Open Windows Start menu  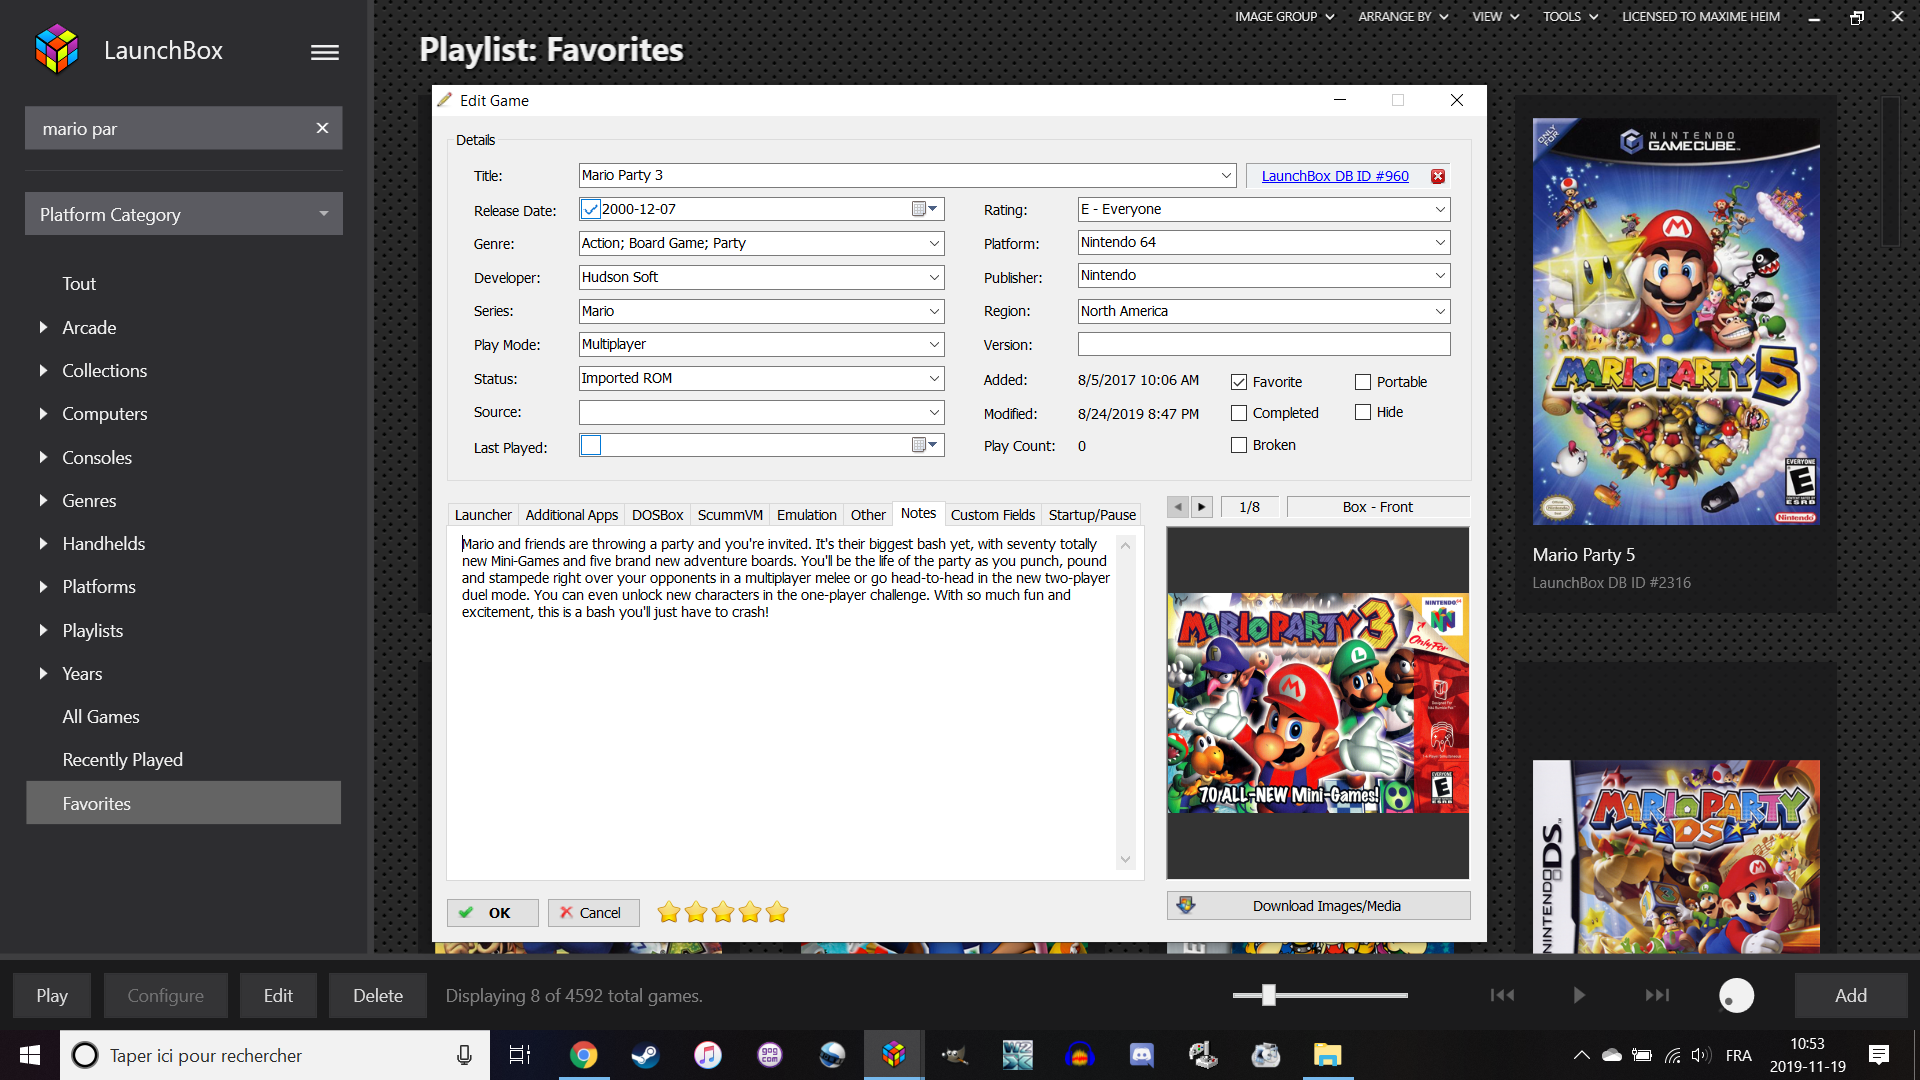tap(30, 1055)
